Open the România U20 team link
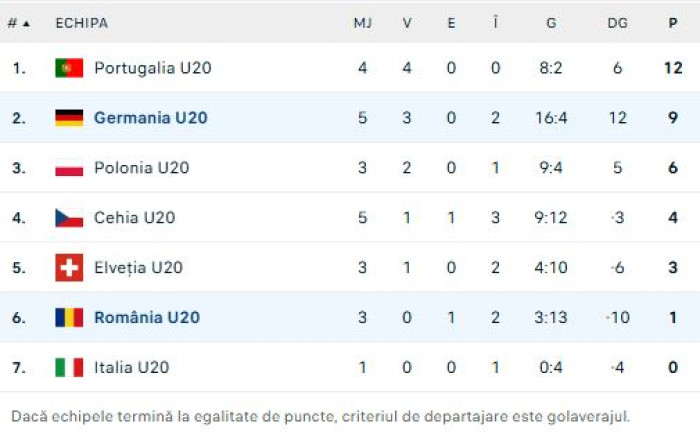The width and height of the screenshot is (700, 433). (x=146, y=318)
